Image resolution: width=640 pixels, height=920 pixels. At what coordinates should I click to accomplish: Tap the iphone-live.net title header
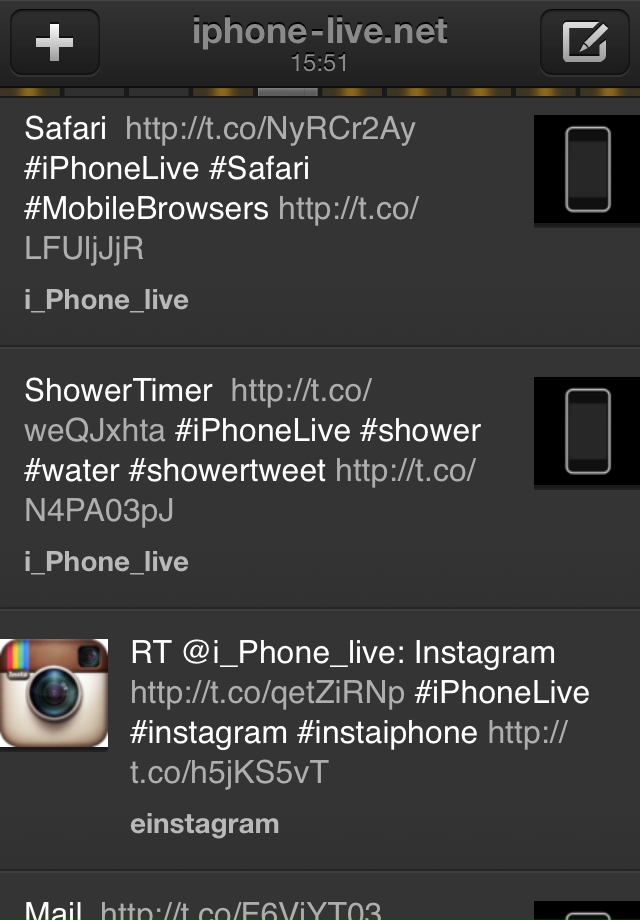(x=320, y=31)
